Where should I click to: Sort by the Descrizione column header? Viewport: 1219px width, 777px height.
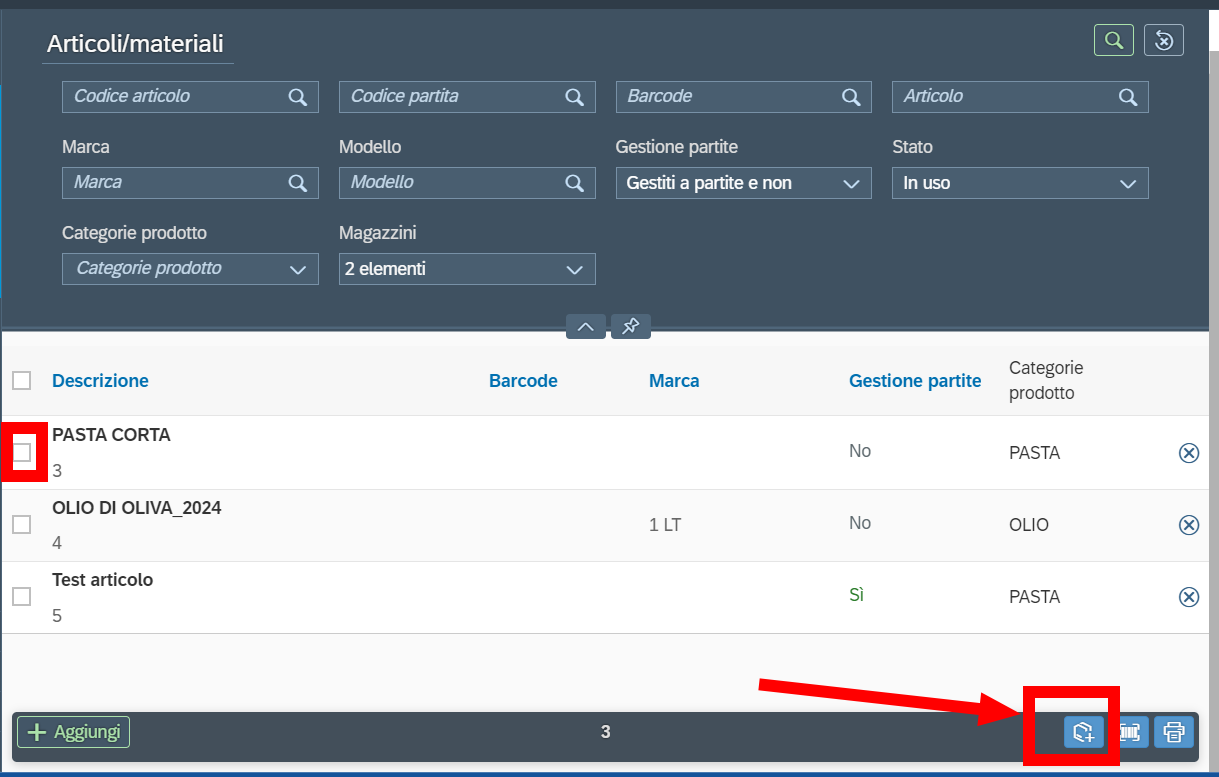pyautogui.click(x=100, y=380)
